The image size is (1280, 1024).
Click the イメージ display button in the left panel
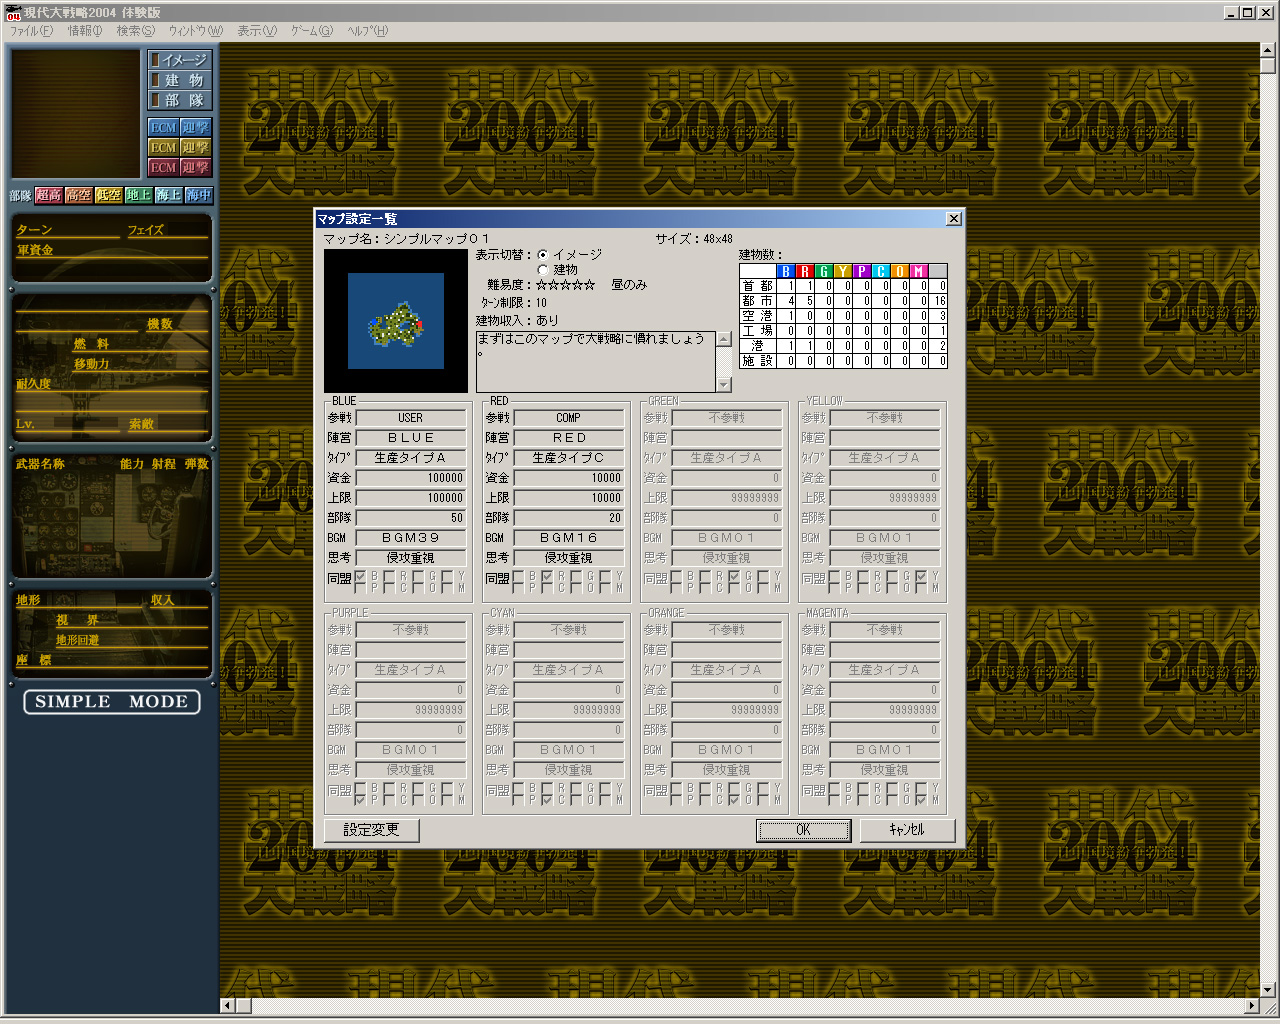180,60
